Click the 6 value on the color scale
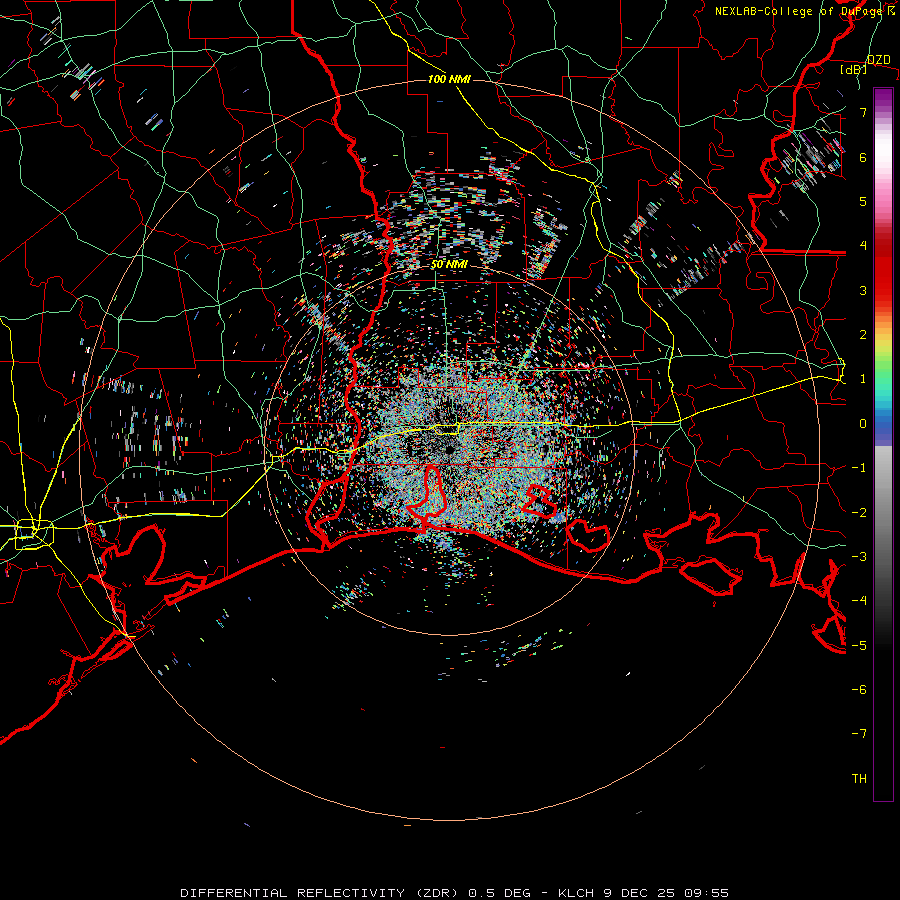The width and height of the screenshot is (900, 900). pyautogui.click(x=863, y=157)
